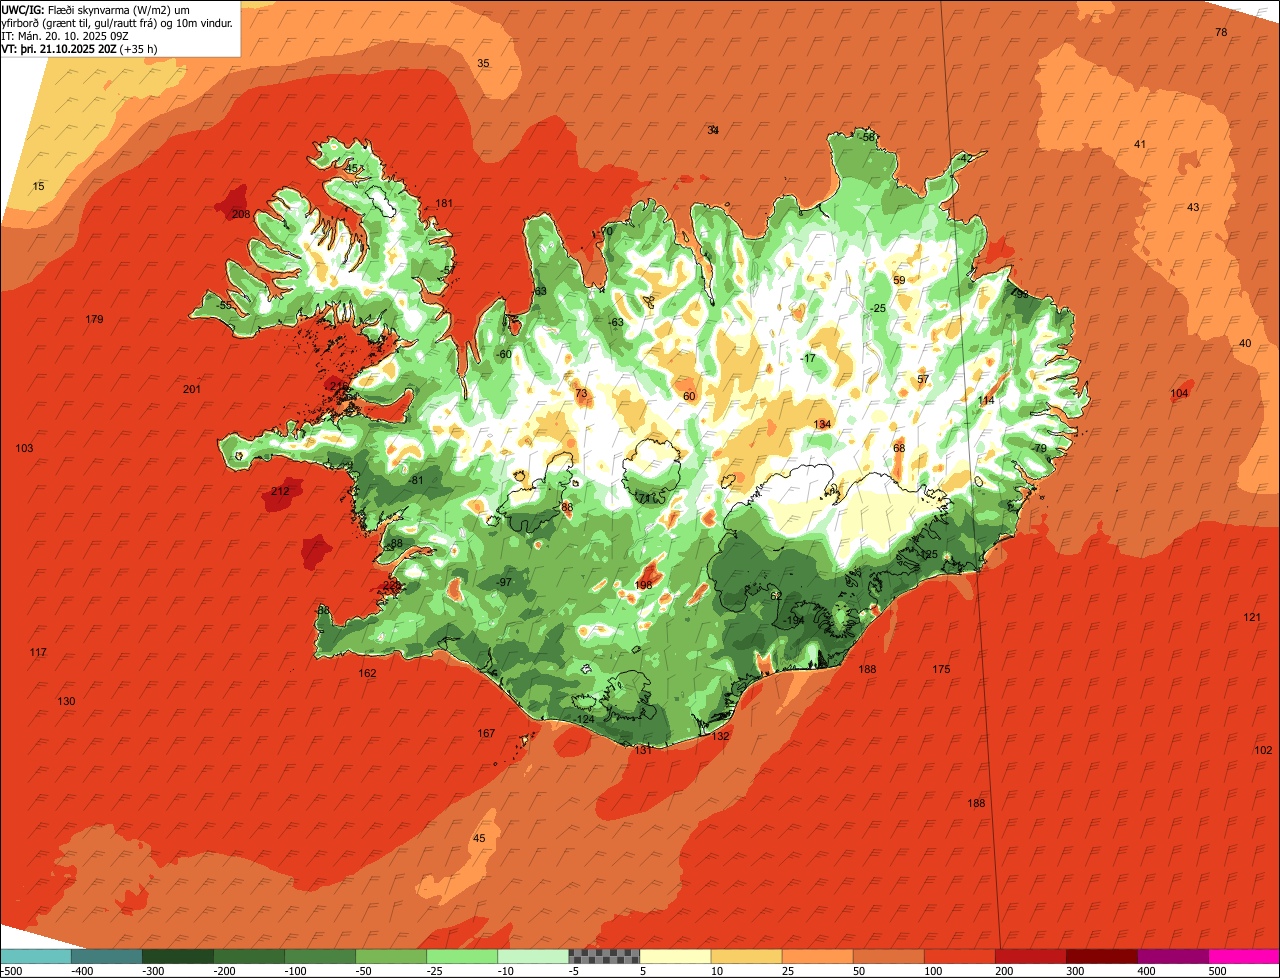Click the value 179 over the western sea
The height and width of the screenshot is (978, 1280).
(94, 319)
